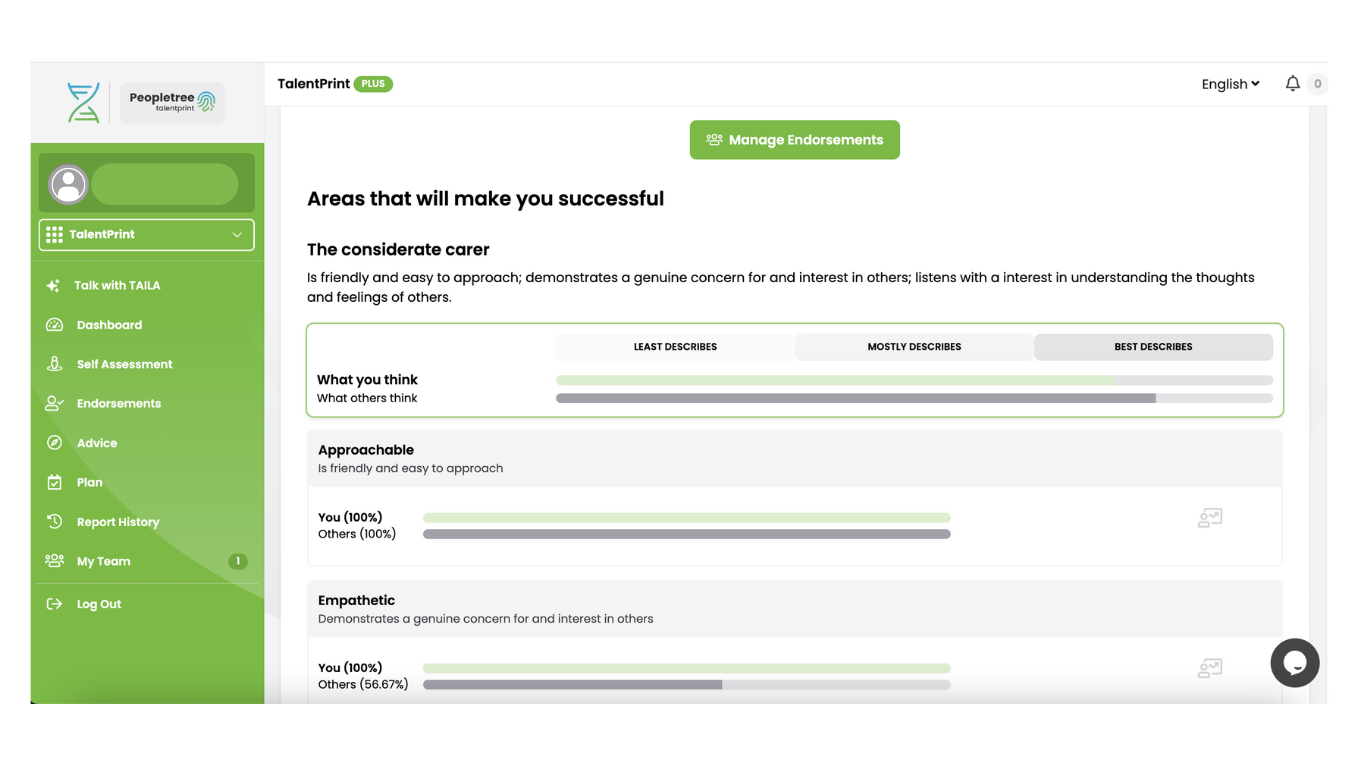Select the Talk with TAILA sparkle icon
Screen dimensions: 1366x768
[54, 285]
